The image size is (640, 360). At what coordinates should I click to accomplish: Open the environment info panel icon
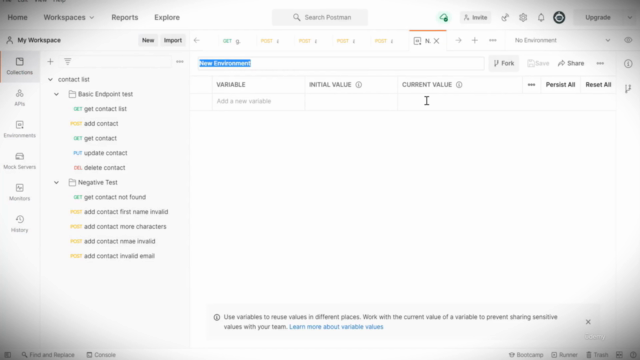point(628,64)
